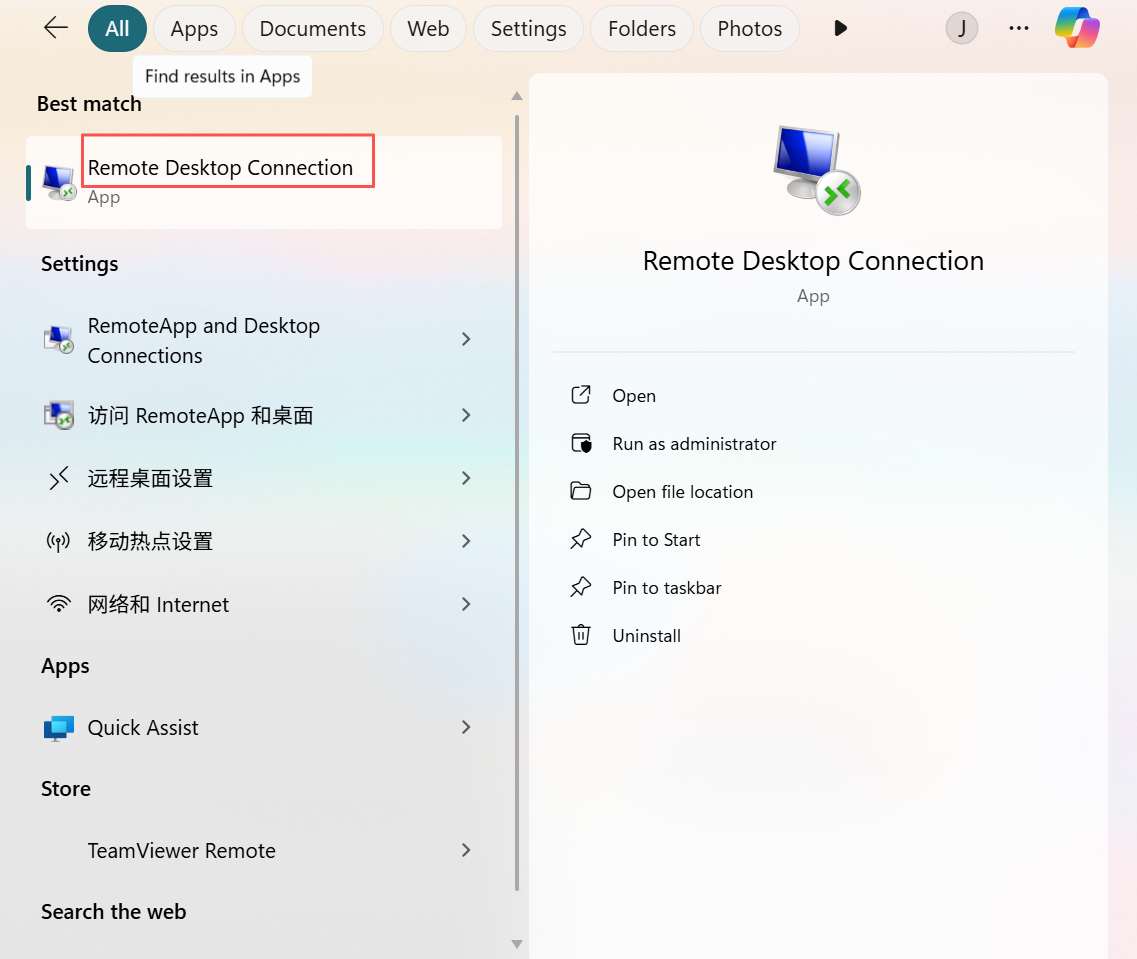Click the large Remote Desktop Connection preview icon
Viewport: 1137px width, 959px height.
click(816, 170)
